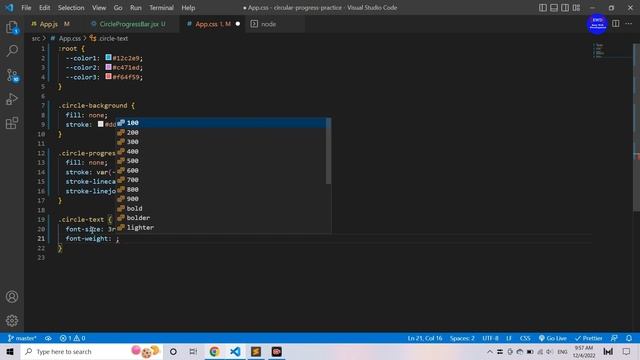Click the taskbar search box
The image size is (640, 360).
(92, 351)
